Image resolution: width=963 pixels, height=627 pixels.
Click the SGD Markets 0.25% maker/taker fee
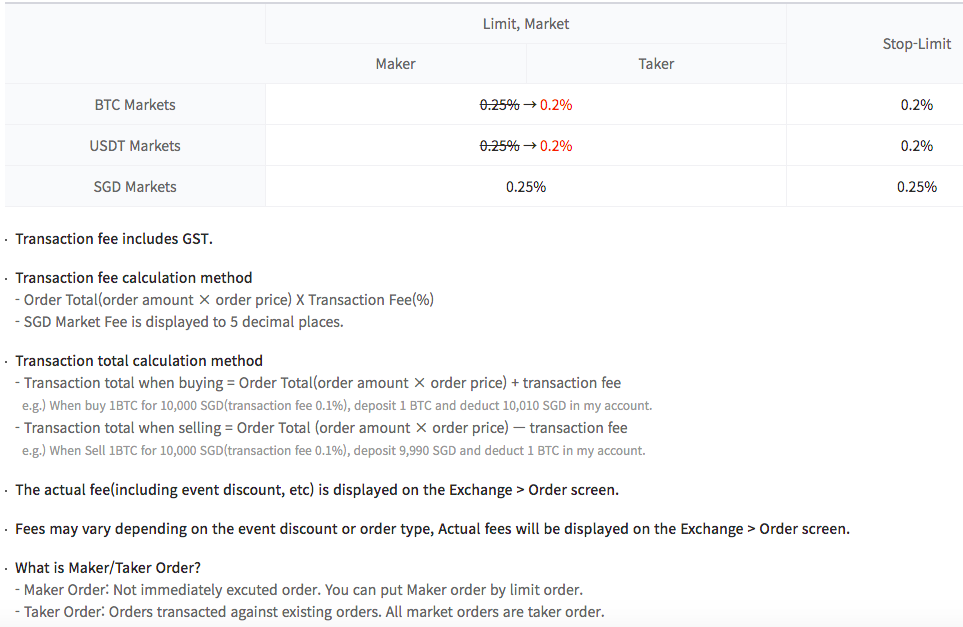pos(526,187)
